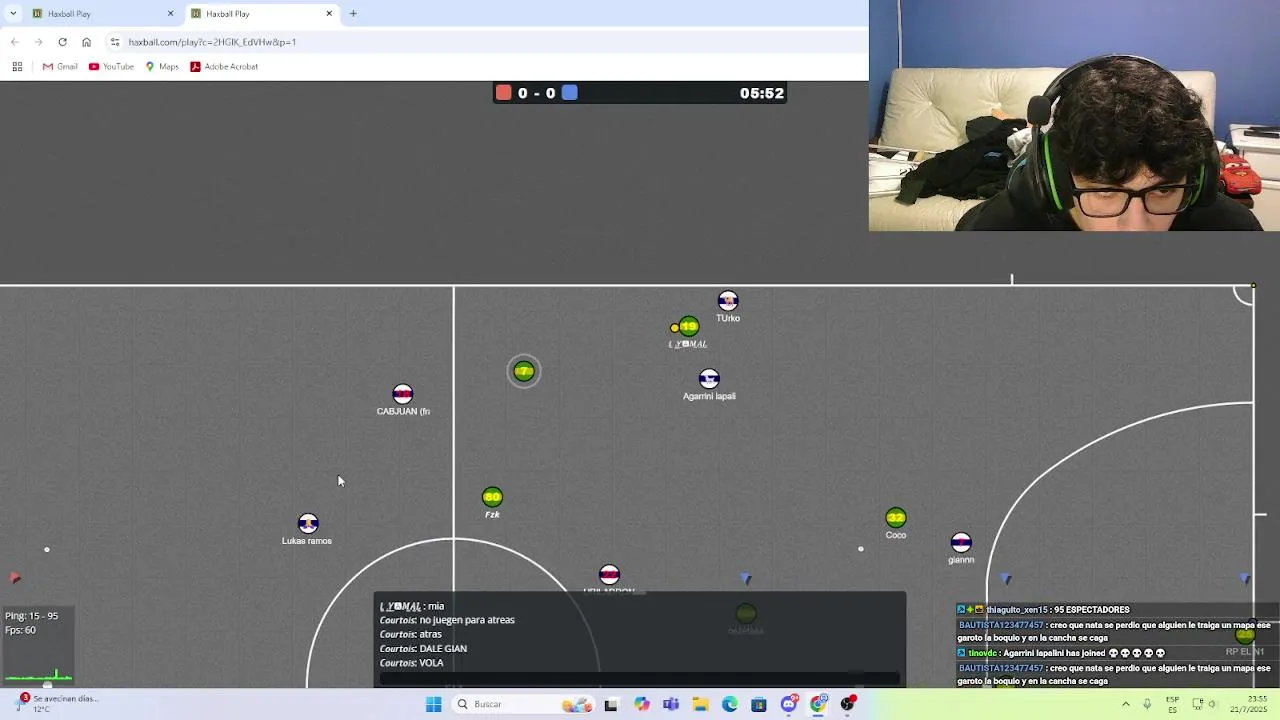Click the red team score square
This screenshot has height=720, width=1280.
click(504, 93)
